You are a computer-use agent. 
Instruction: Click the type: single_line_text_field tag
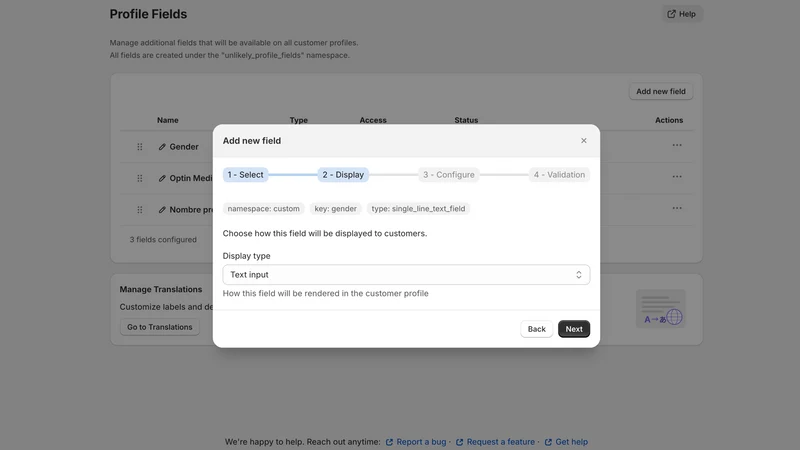[418, 209]
